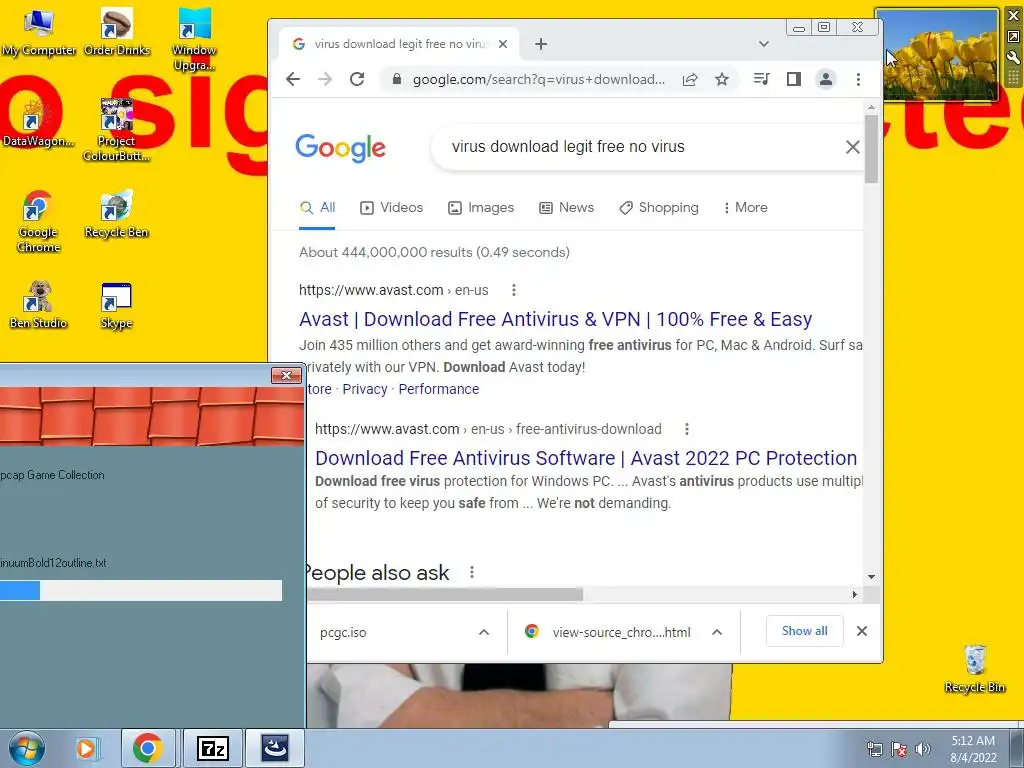Switch to News search tab
Viewport: 1024px width, 768px height.
tap(566, 208)
